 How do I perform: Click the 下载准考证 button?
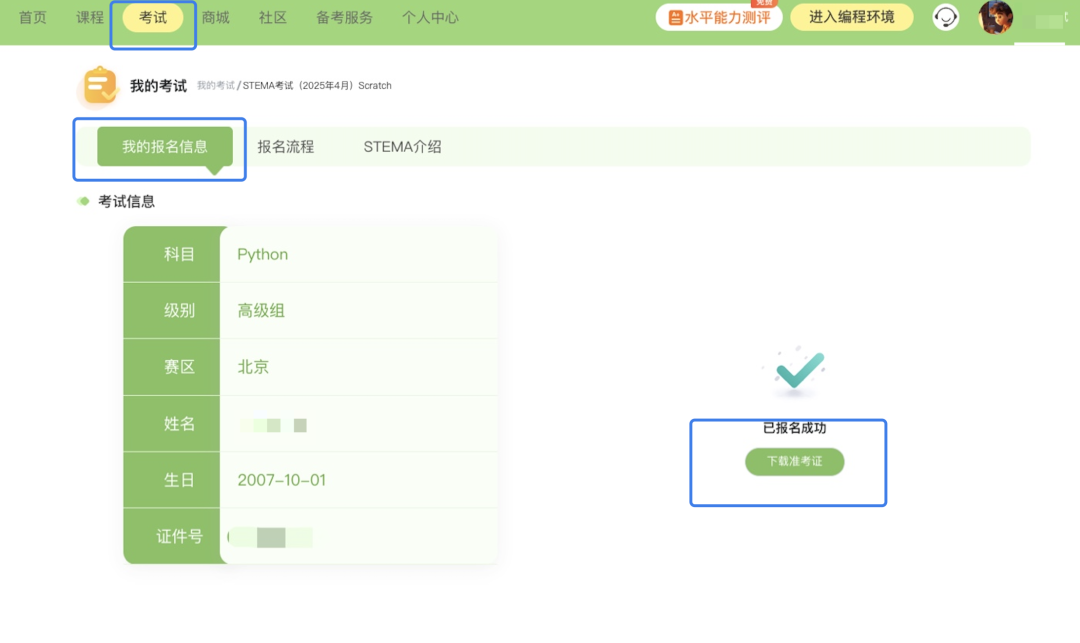pyautogui.click(x=795, y=461)
